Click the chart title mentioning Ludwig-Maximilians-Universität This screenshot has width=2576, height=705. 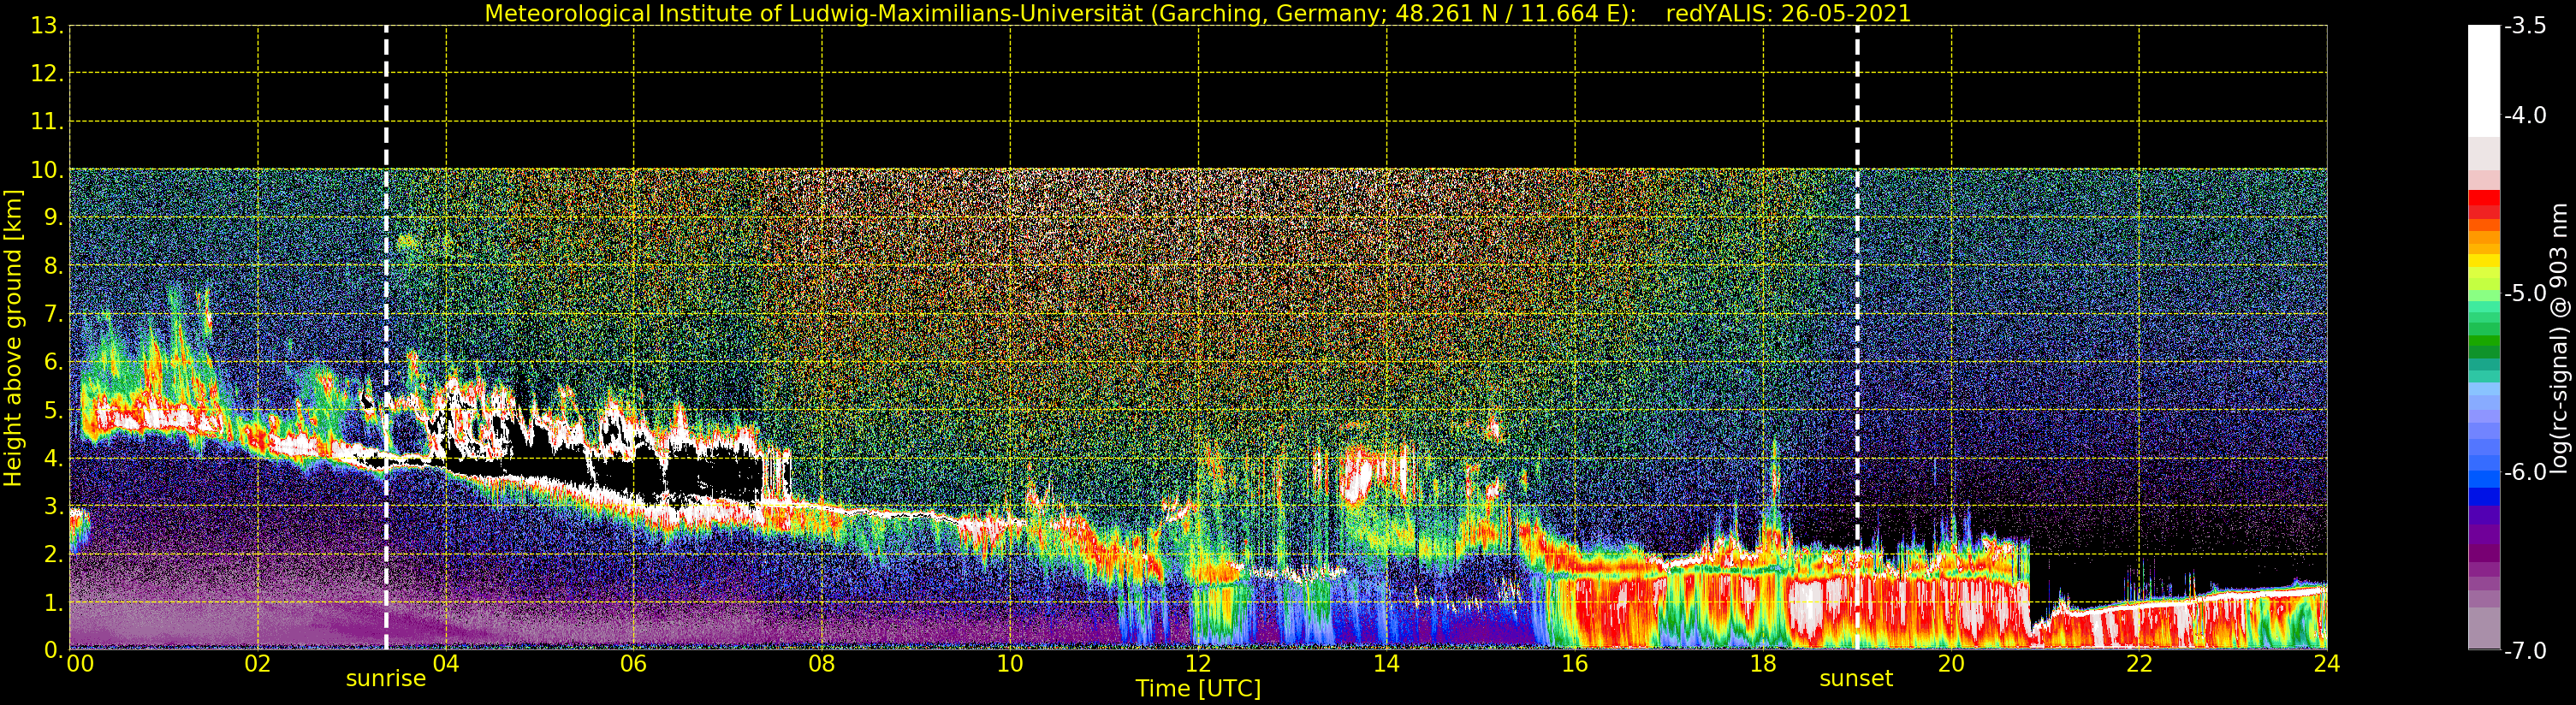1198,14
